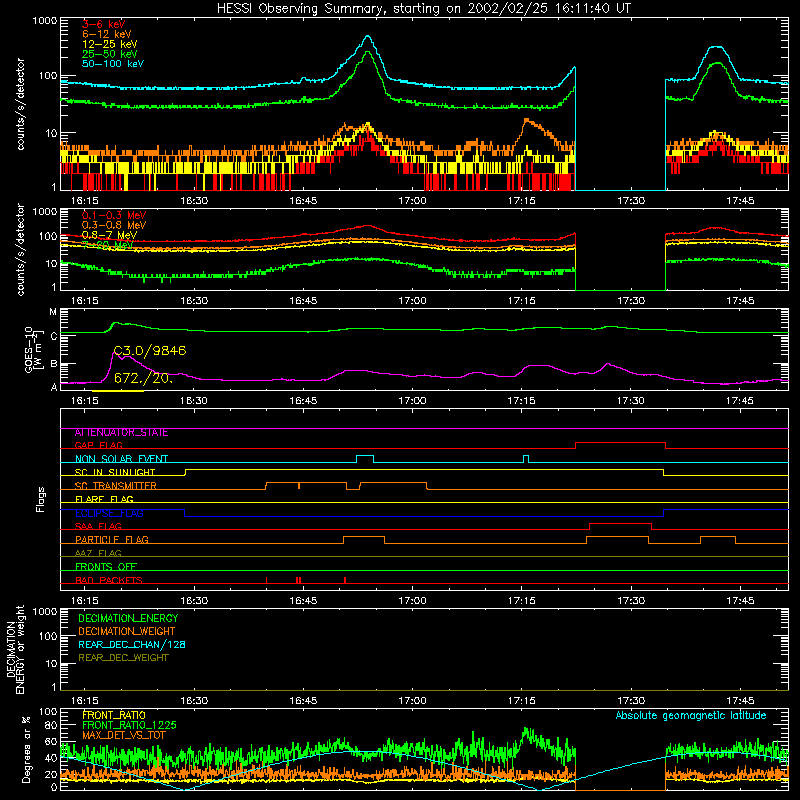This screenshot has height=800, width=800.
Task: Click the GAP_FLAG raised step near 17:28
Action: coord(620,442)
